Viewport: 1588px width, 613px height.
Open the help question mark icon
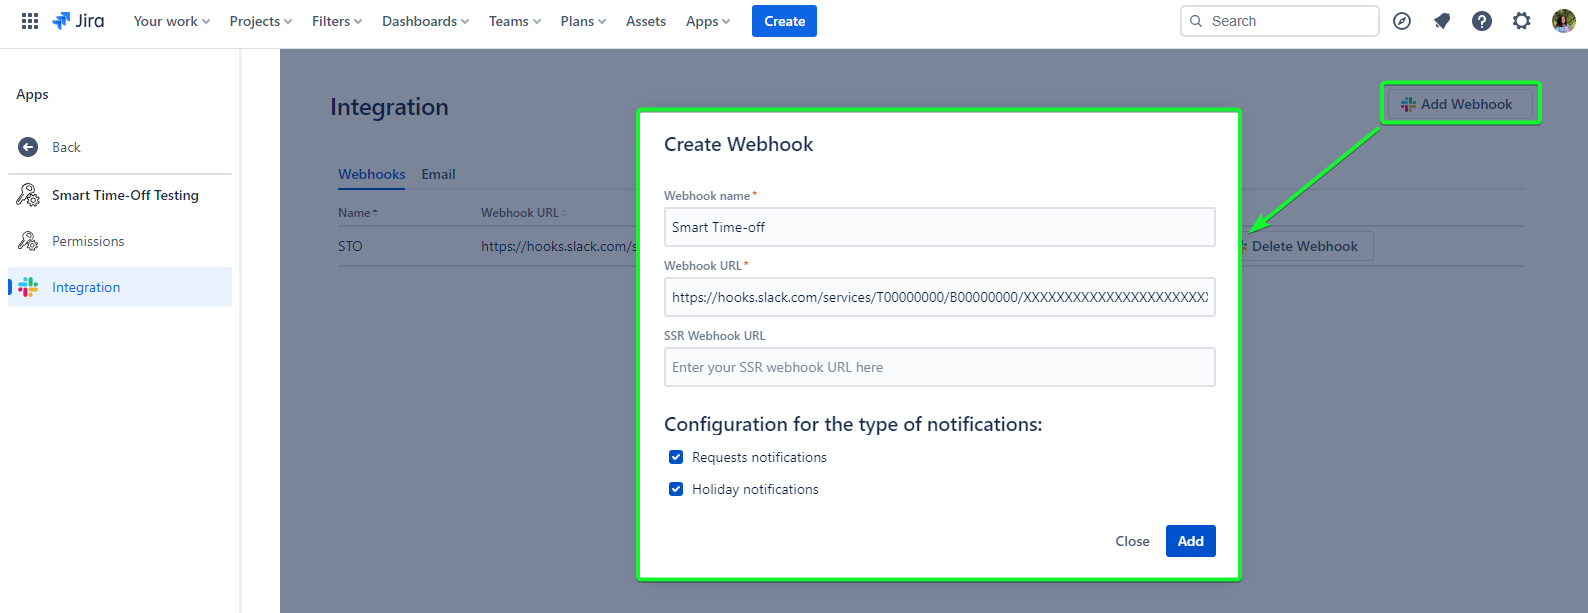[1482, 21]
